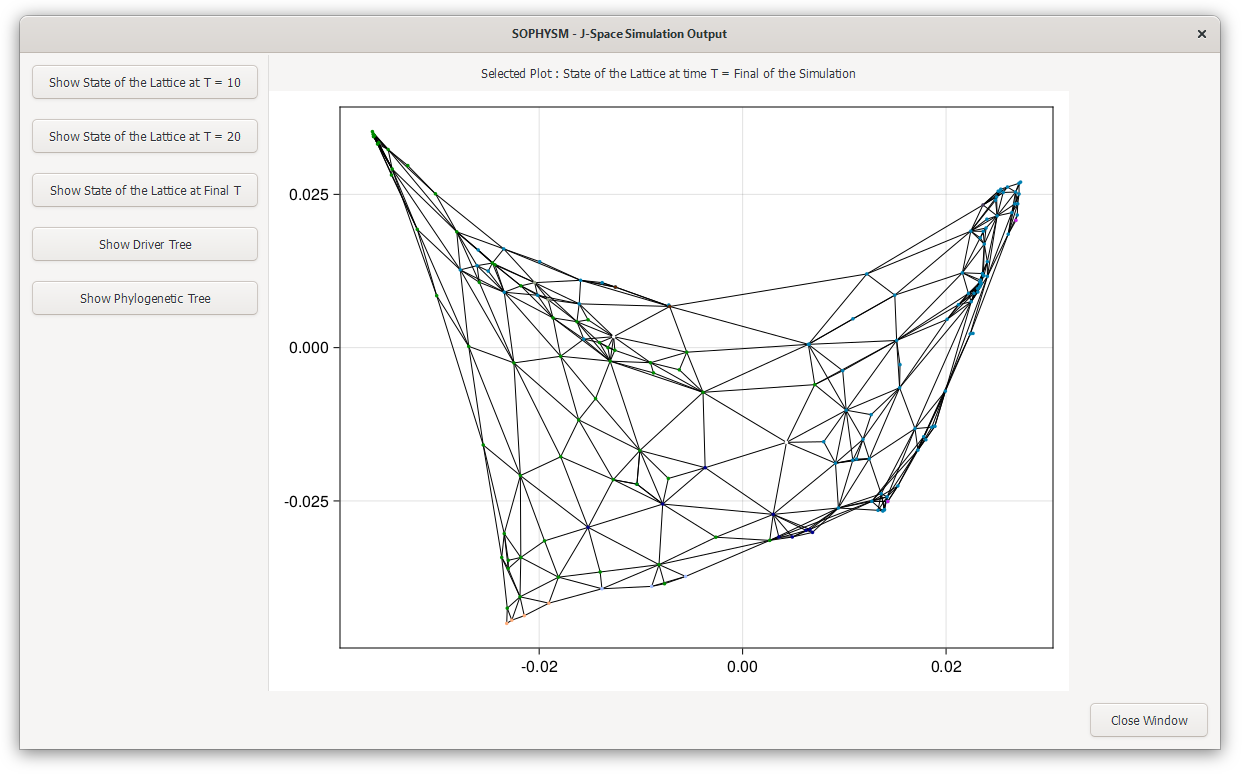Click the 'Selected Plot' caption text

coord(668,73)
